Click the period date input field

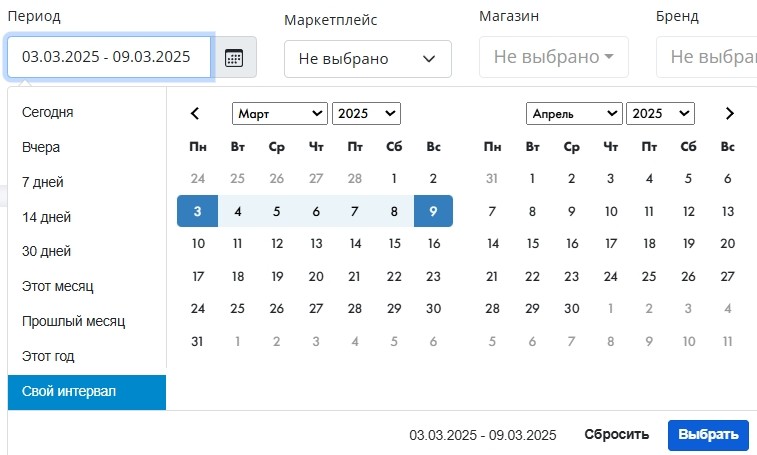tap(108, 57)
